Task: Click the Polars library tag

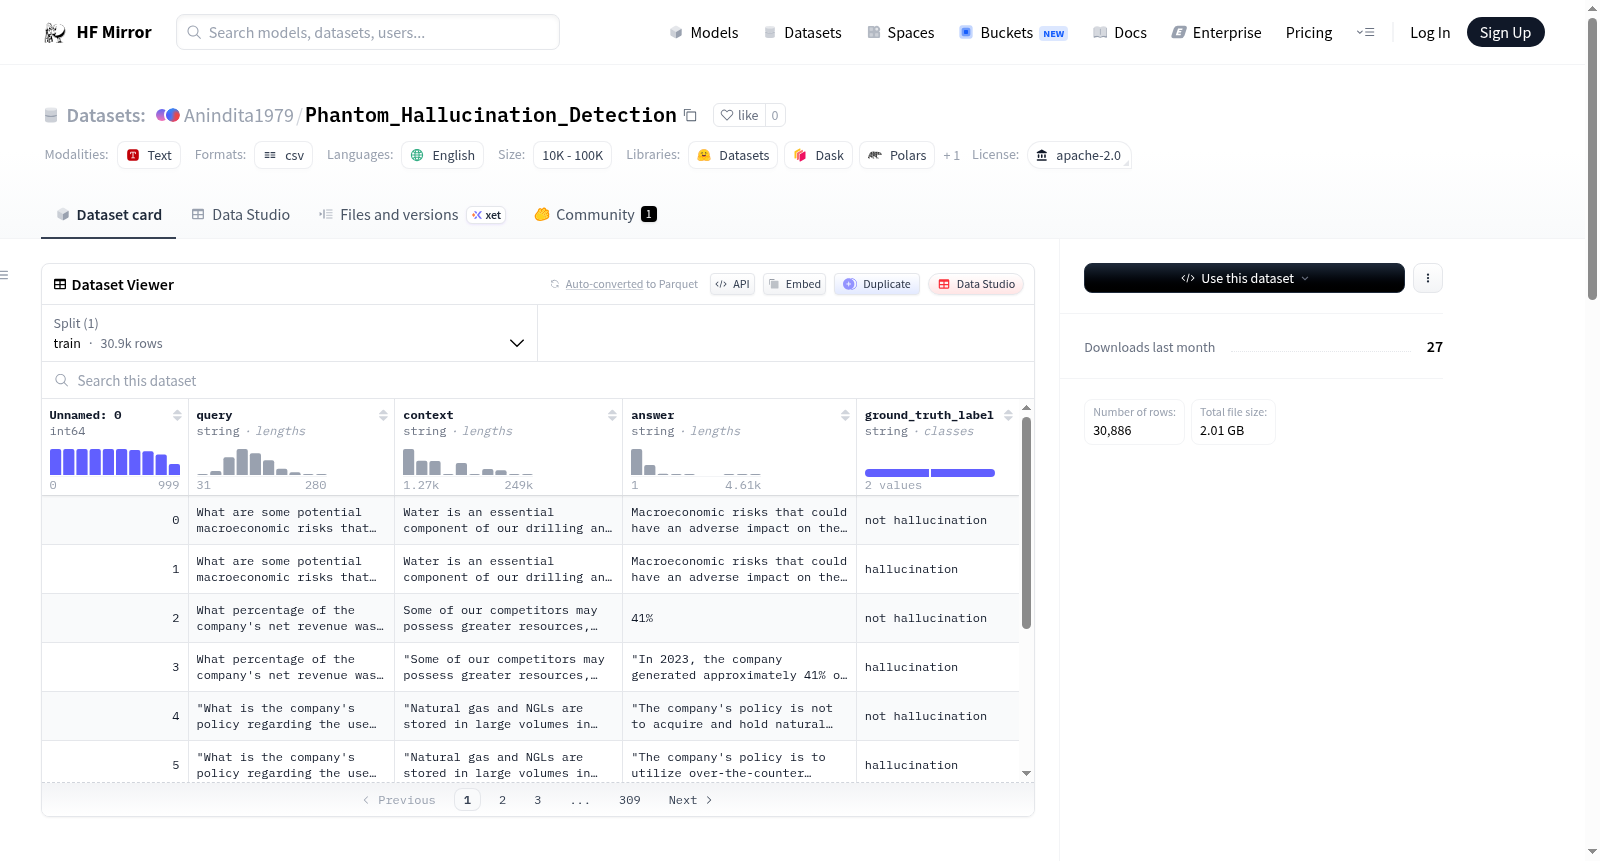Action: (897, 156)
